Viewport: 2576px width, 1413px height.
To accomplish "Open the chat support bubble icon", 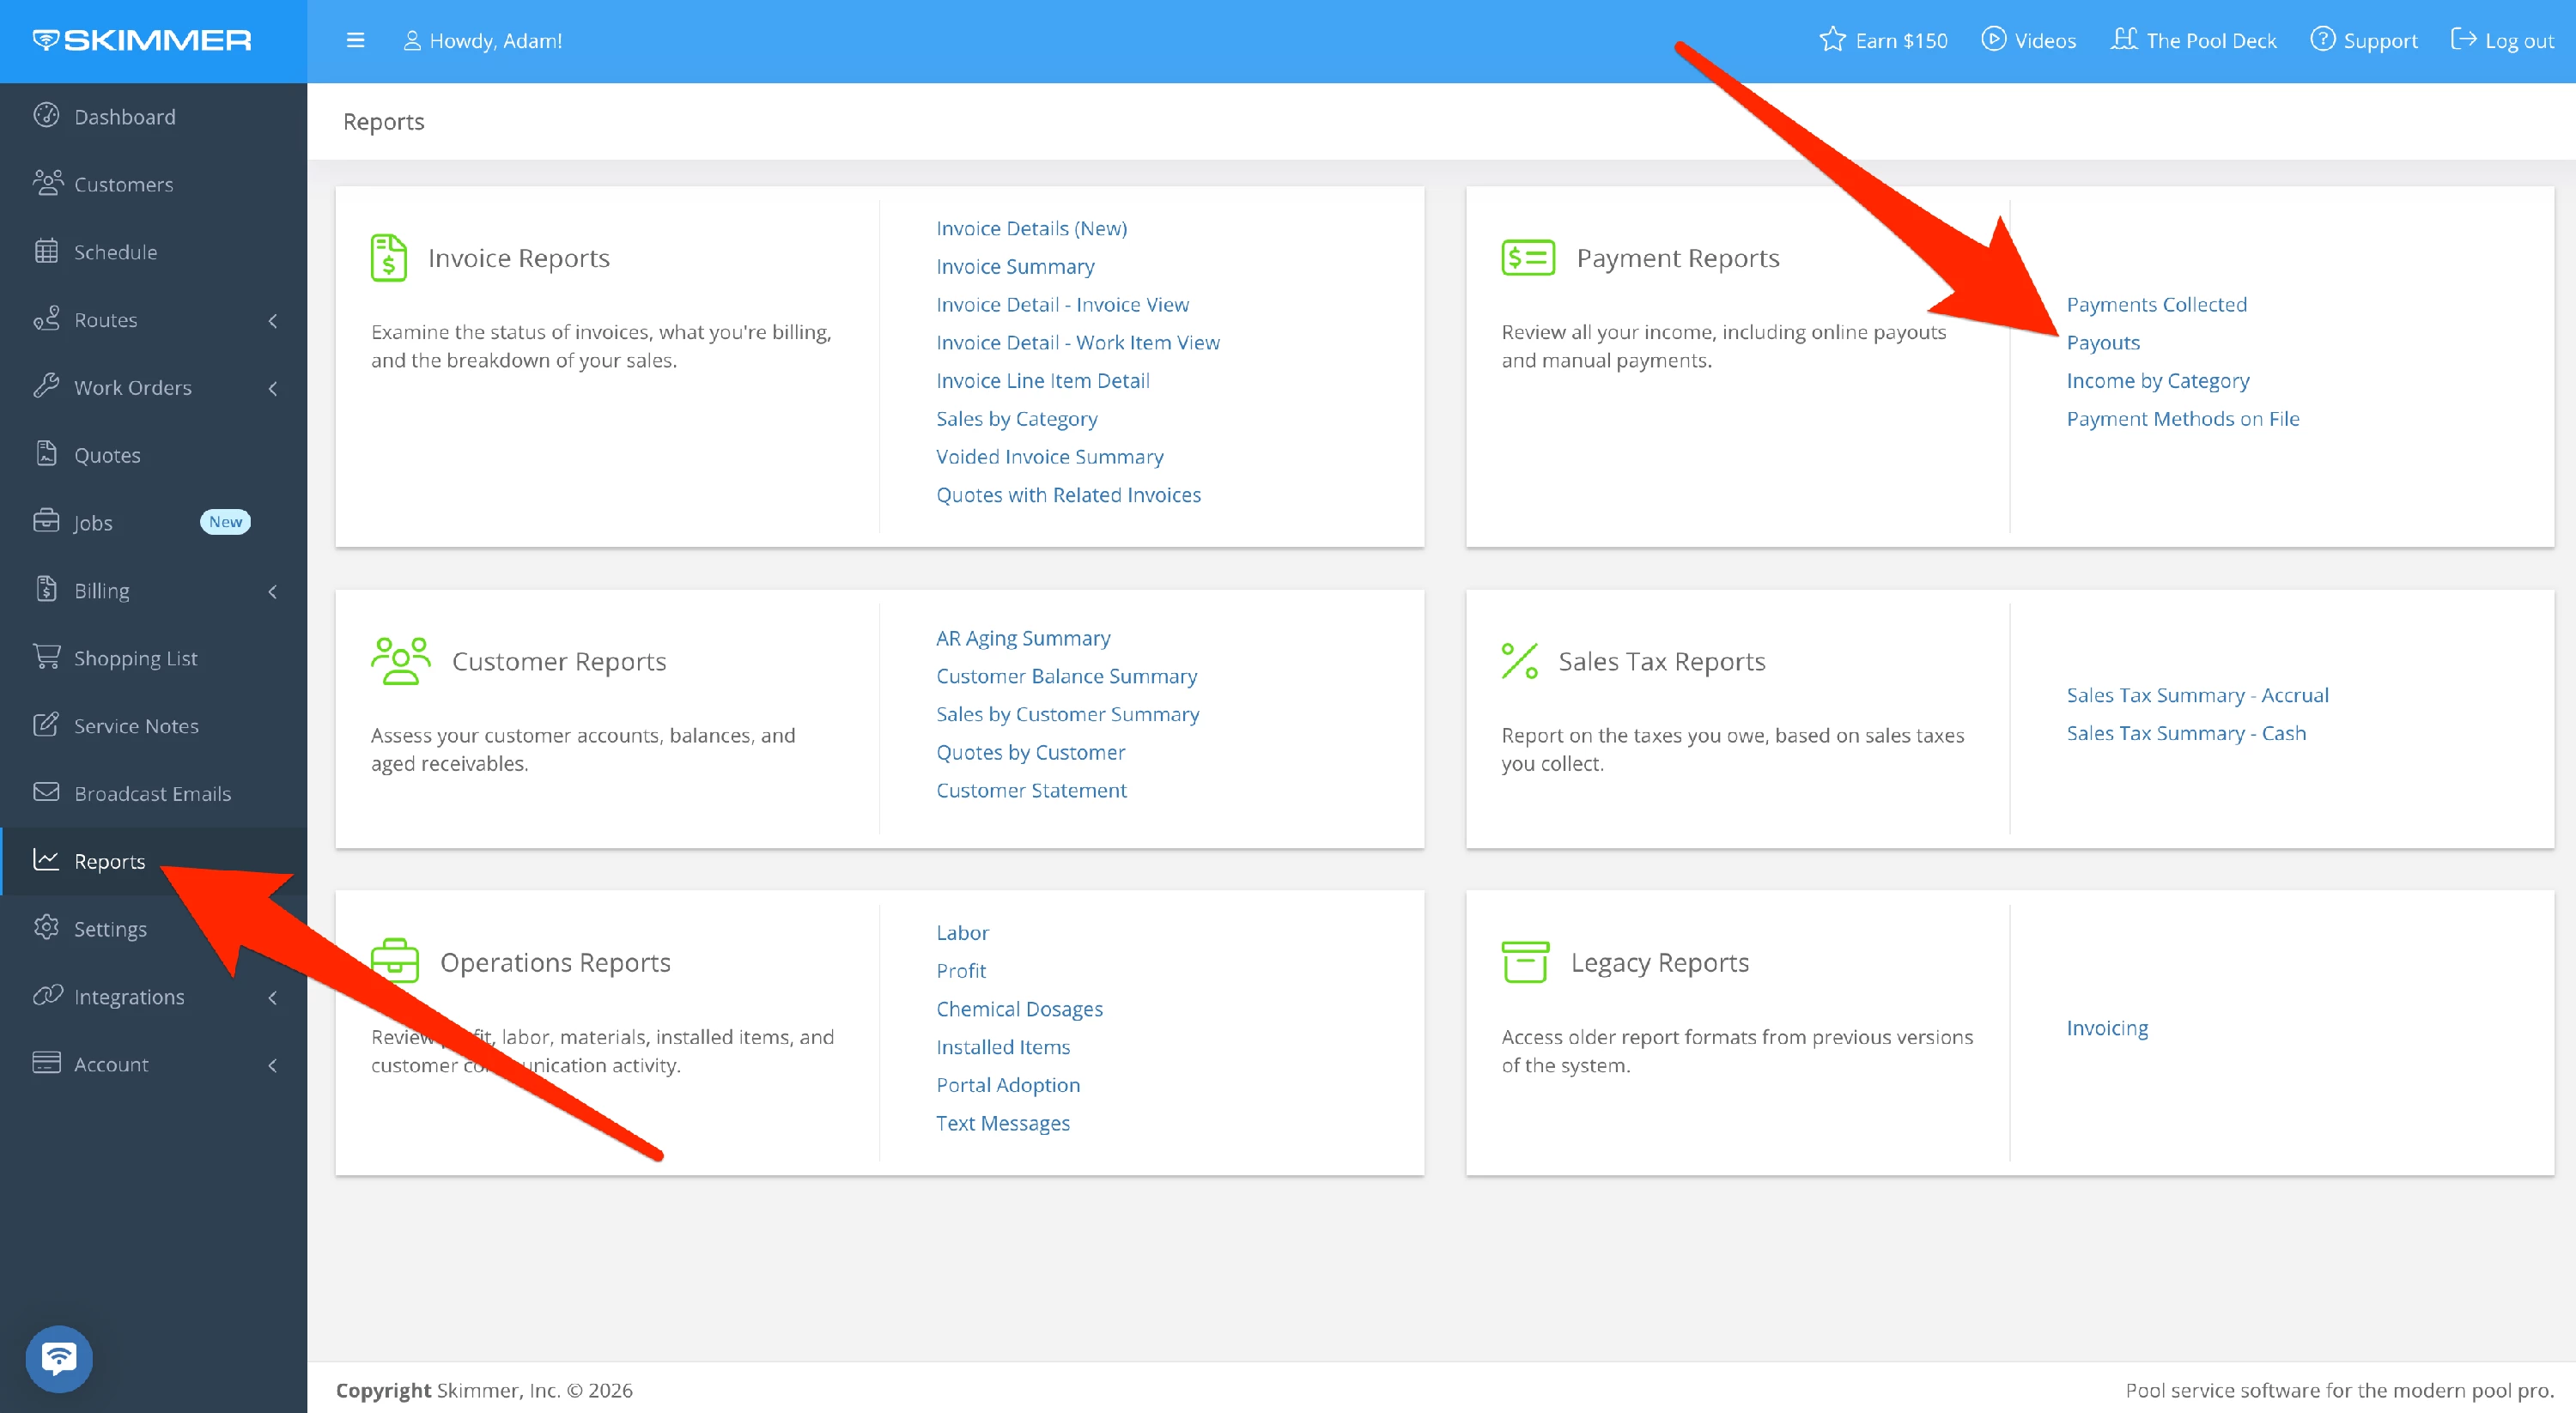I will click(59, 1357).
